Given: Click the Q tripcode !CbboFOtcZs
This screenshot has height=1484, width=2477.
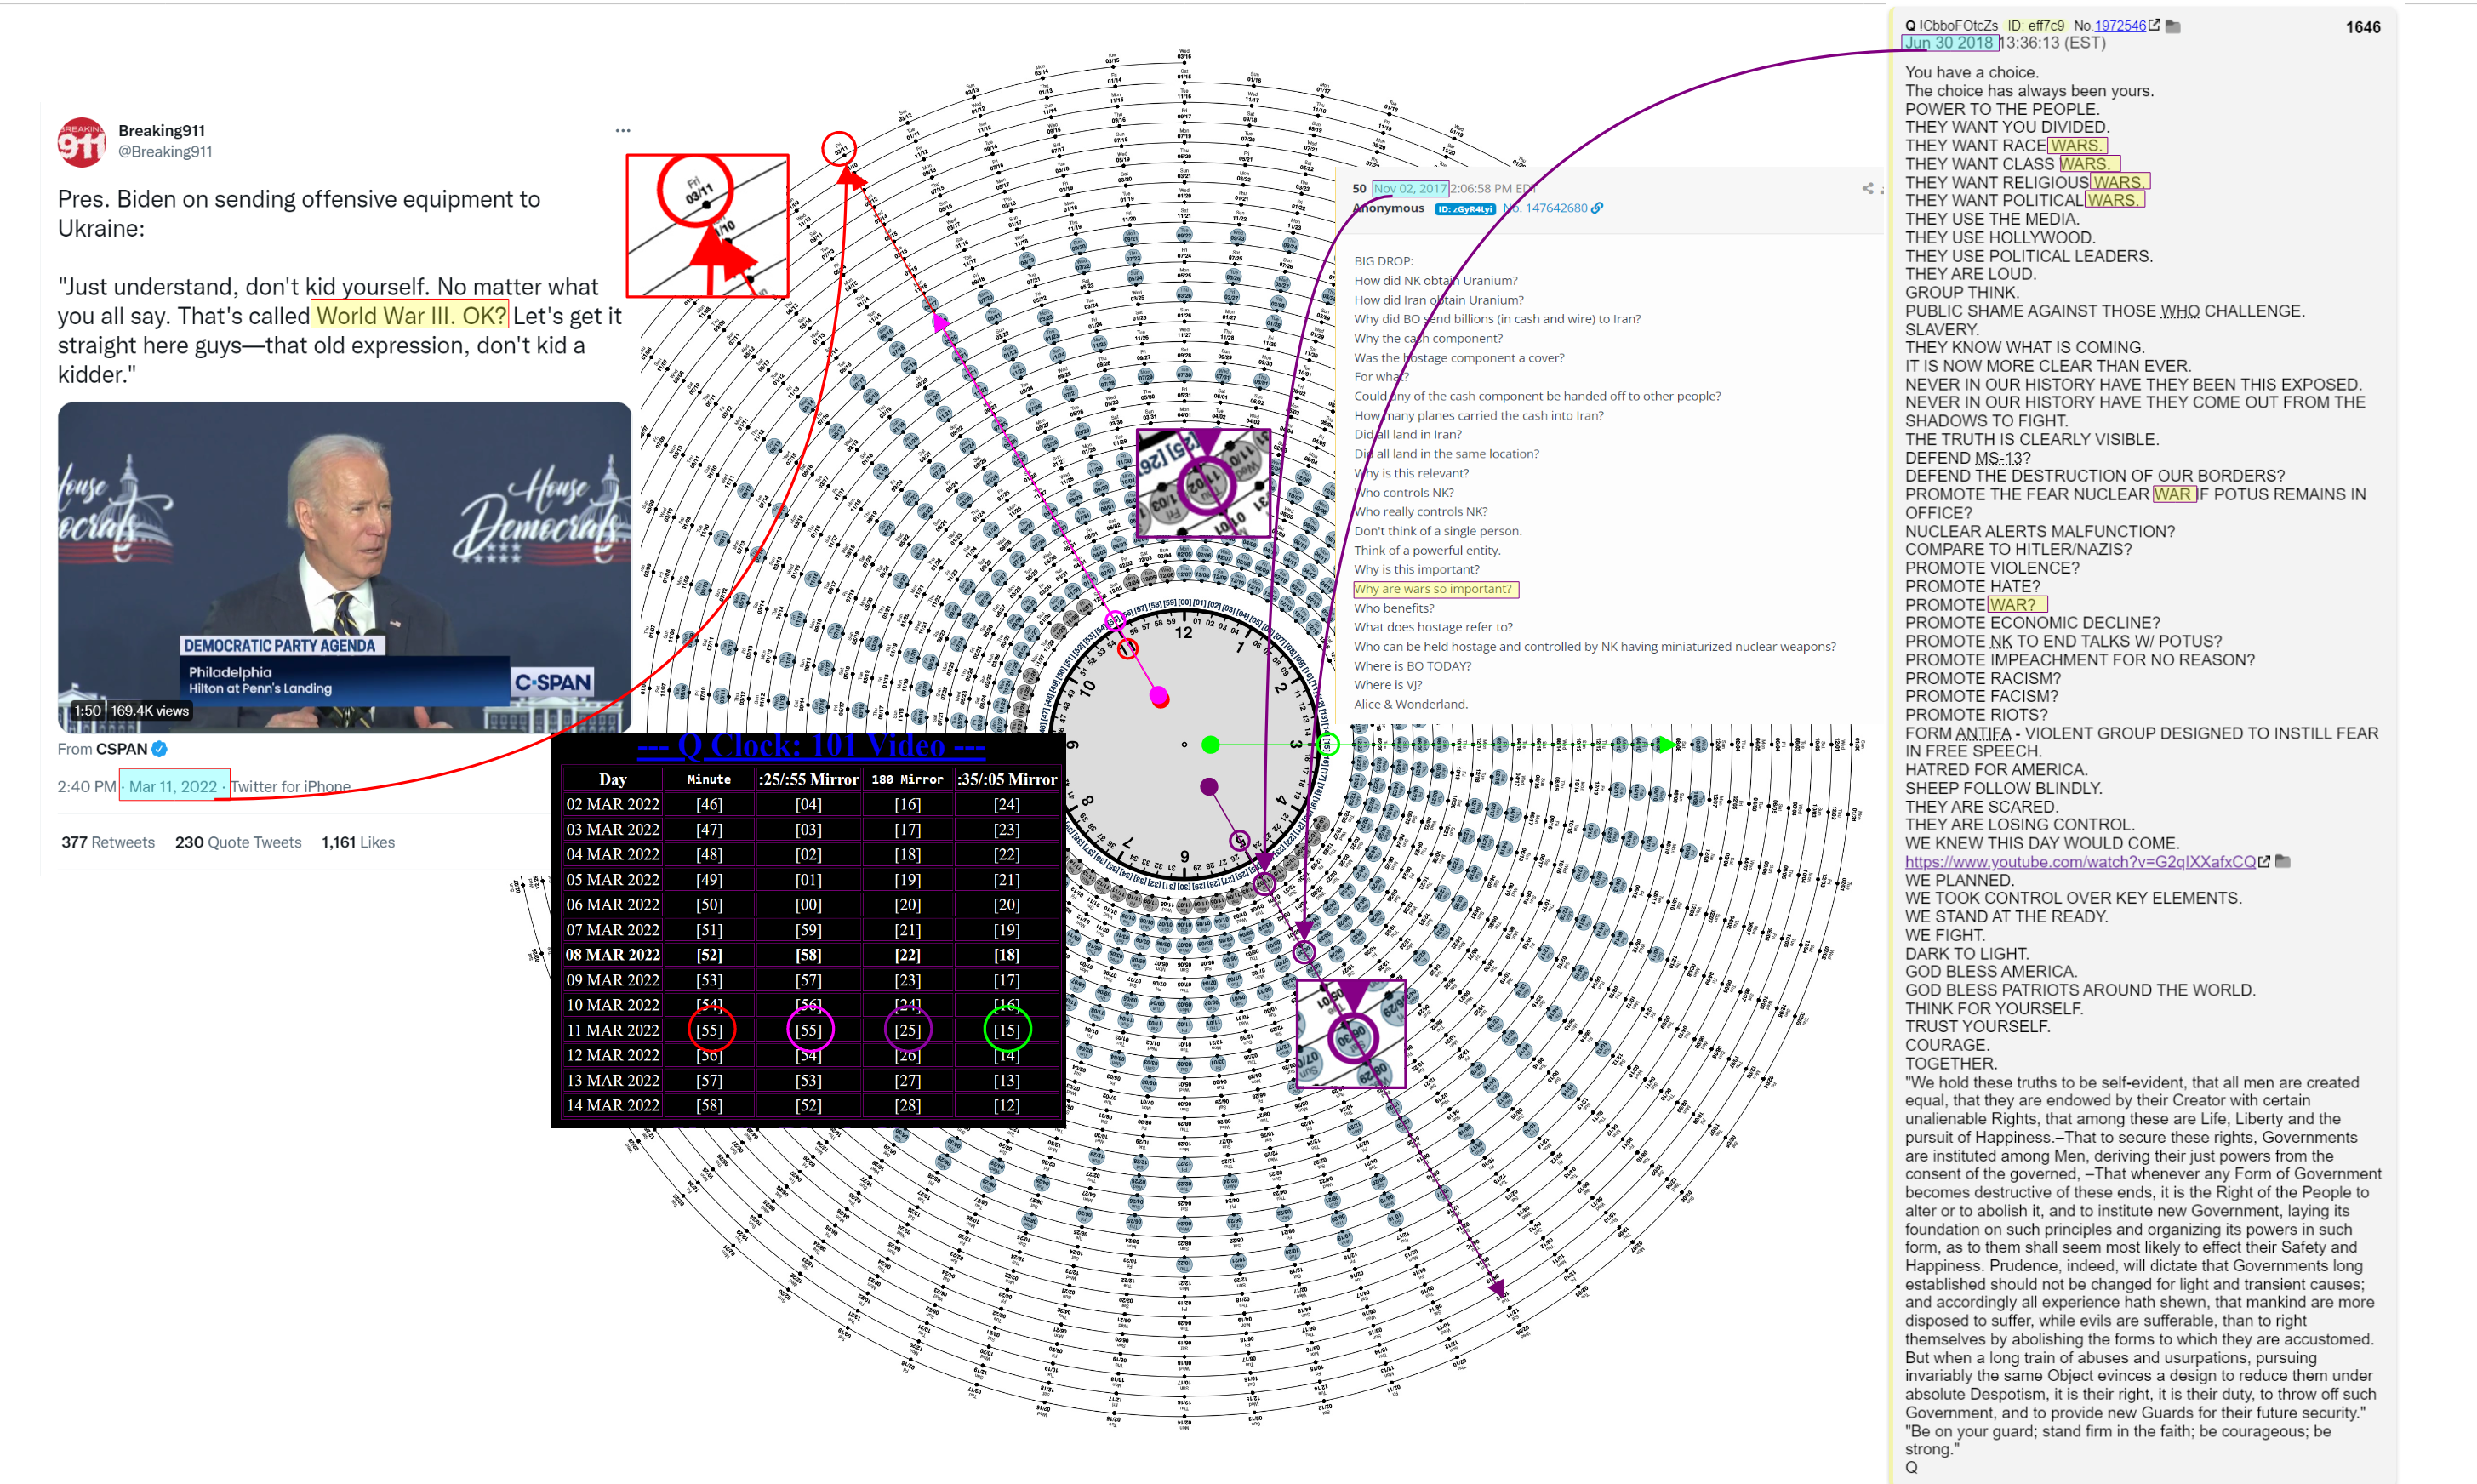Looking at the screenshot, I should (1957, 26).
